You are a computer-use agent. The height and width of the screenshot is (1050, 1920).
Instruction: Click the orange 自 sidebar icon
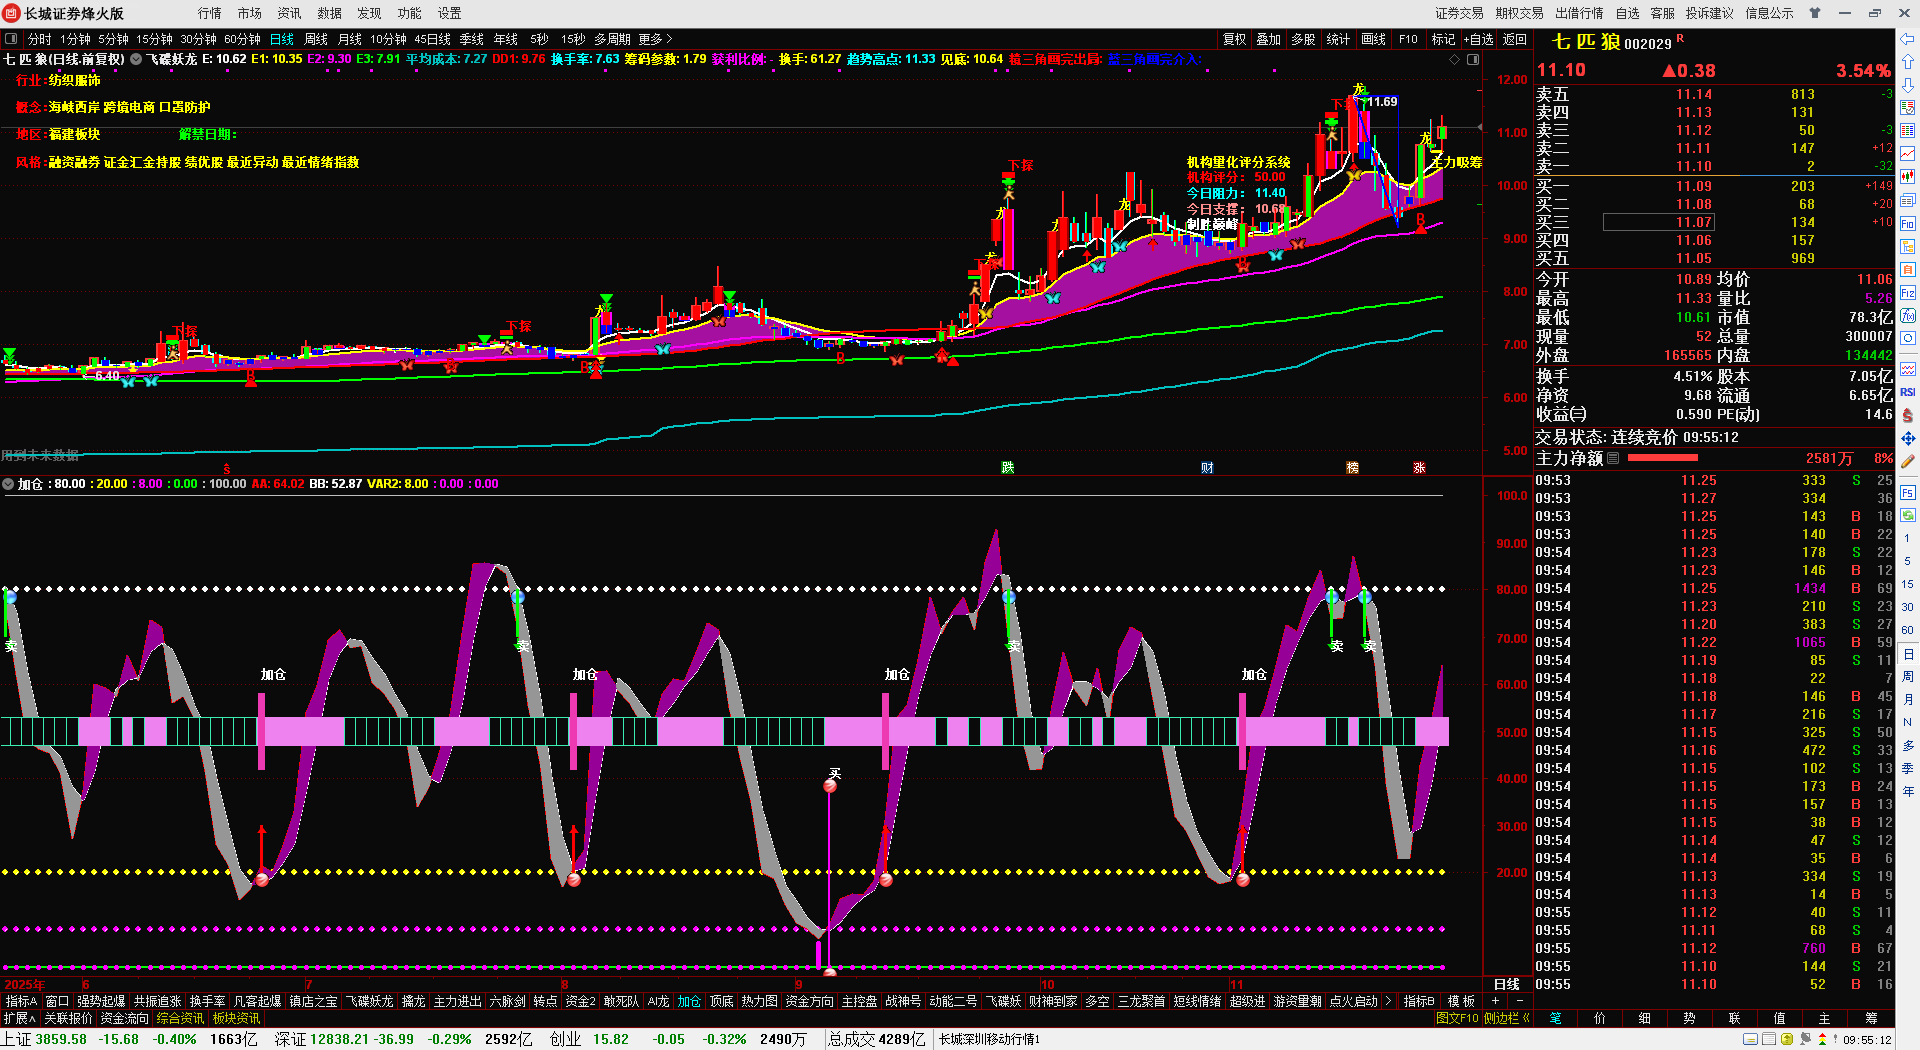click(x=1908, y=270)
